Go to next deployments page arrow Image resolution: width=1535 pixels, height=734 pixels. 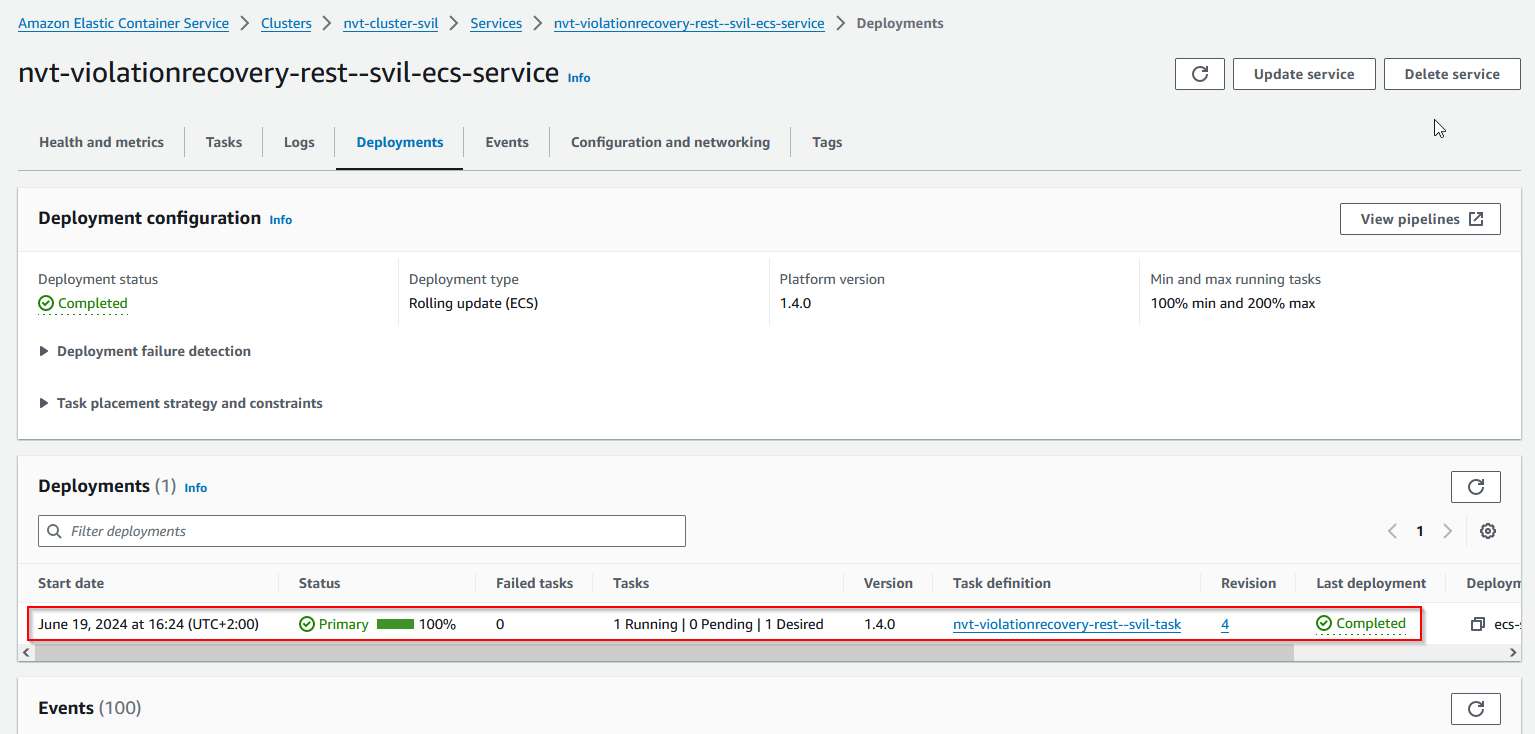click(x=1447, y=531)
